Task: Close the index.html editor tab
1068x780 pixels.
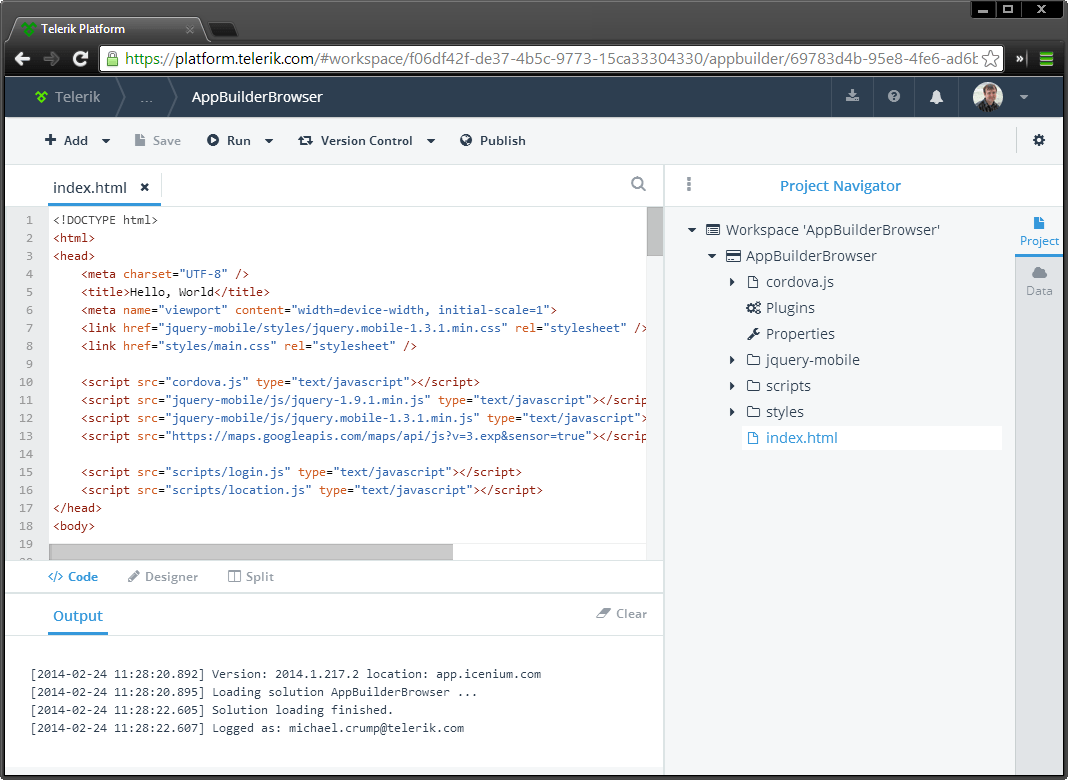Action: (x=144, y=187)
